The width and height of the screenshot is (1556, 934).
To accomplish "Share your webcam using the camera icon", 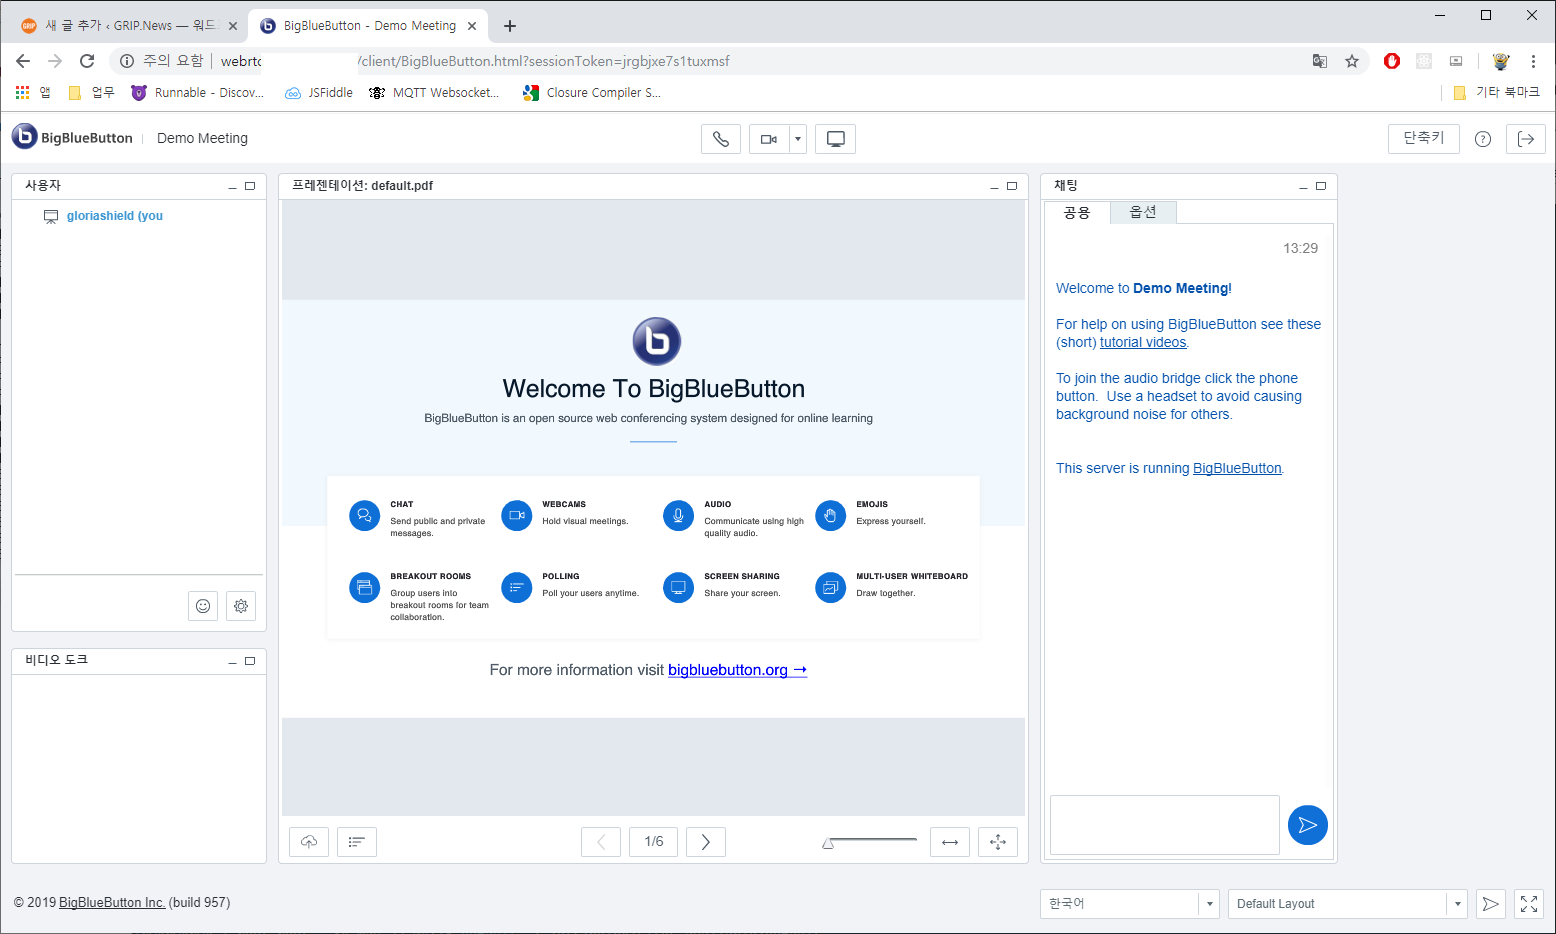I will click(770, 139).
